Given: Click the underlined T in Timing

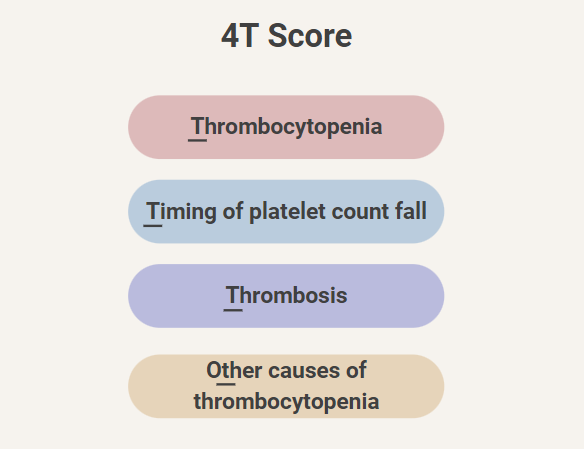Looking at the screenshot, I should coord(152,211).
